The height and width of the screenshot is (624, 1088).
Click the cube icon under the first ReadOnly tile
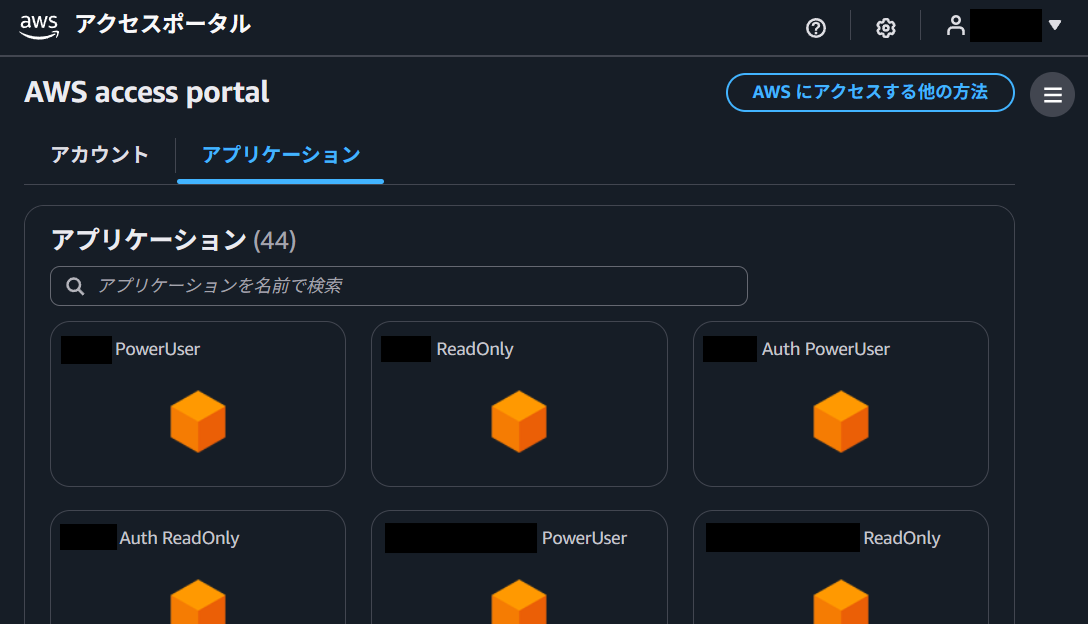[x=518, y=421]
